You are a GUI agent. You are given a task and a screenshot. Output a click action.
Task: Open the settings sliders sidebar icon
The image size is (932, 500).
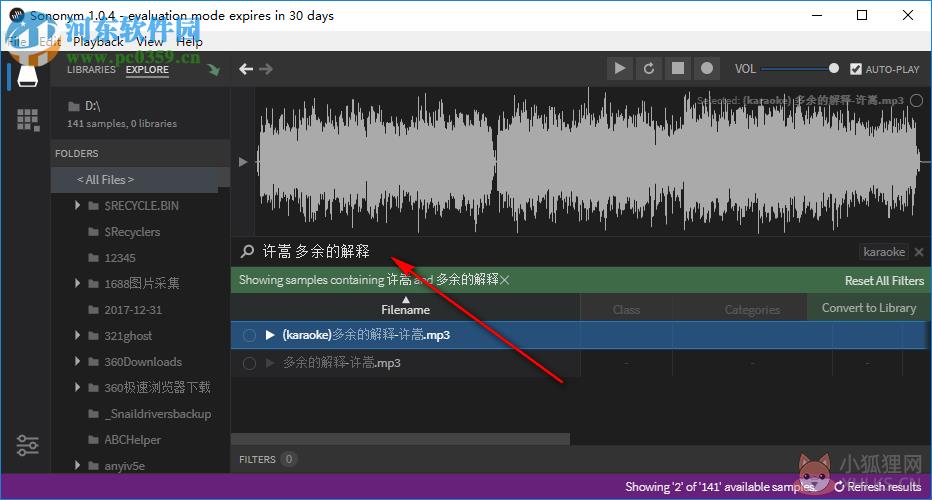(x=27, y=445)
